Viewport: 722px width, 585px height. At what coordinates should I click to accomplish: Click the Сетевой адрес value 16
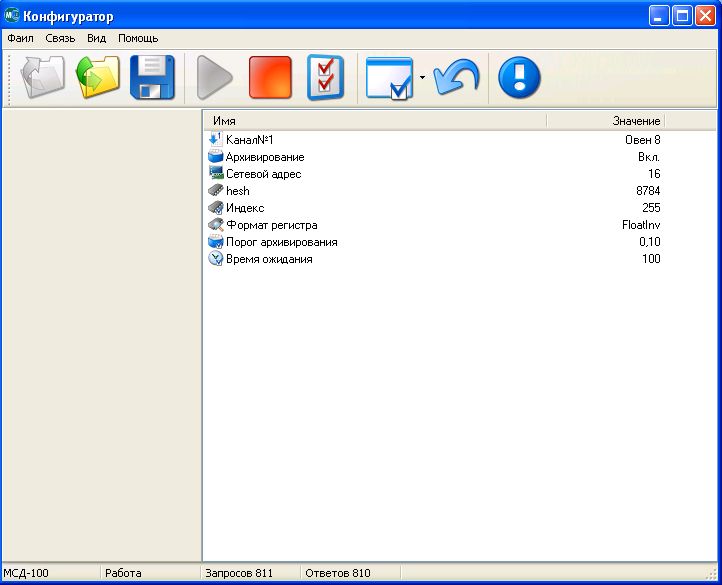point(653,174)
